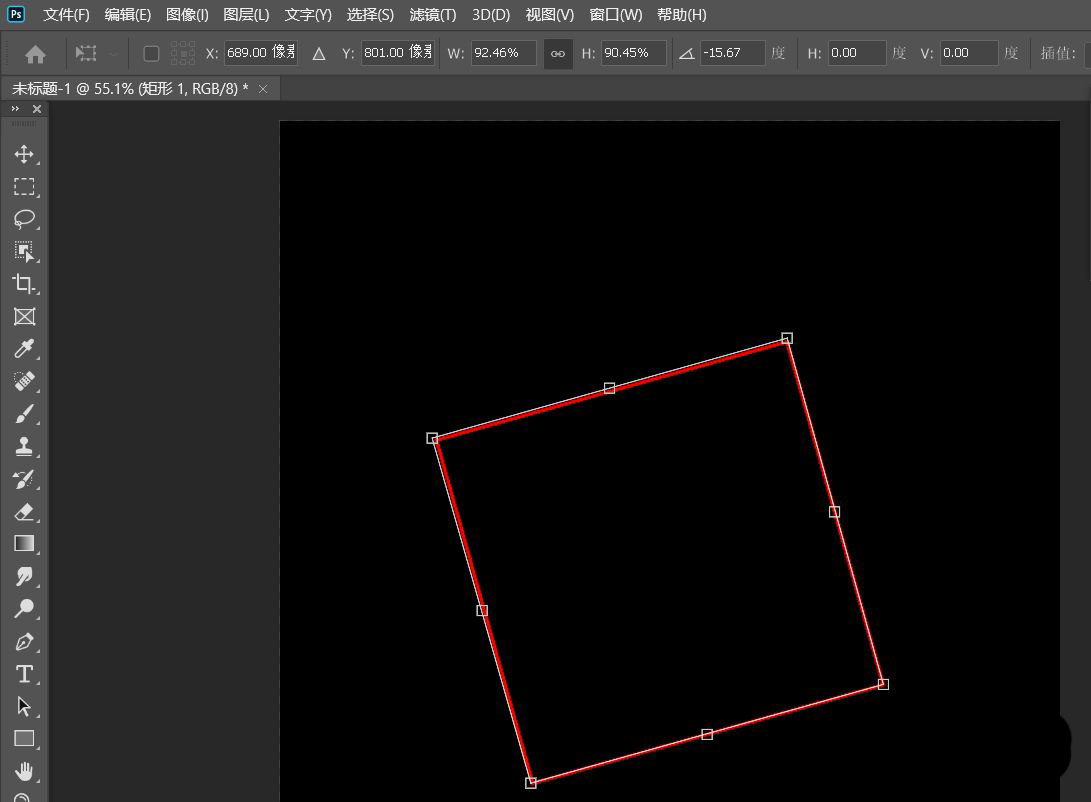Viewport: 1091px width, 802px height.
Task: Click the rotation angle input field
Action: [x=732, y=53]
